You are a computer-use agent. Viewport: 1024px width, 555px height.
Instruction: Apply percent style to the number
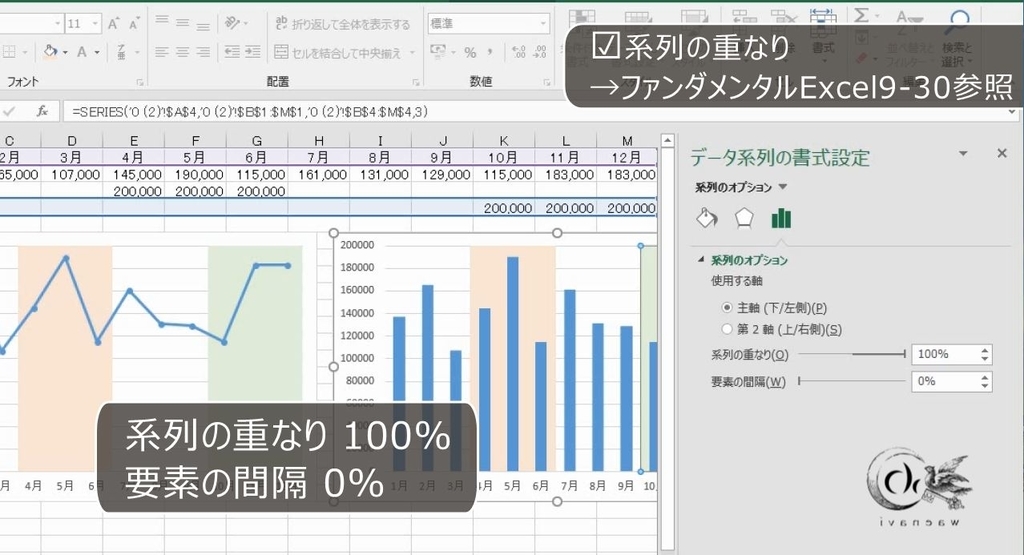tap(470, 52)
